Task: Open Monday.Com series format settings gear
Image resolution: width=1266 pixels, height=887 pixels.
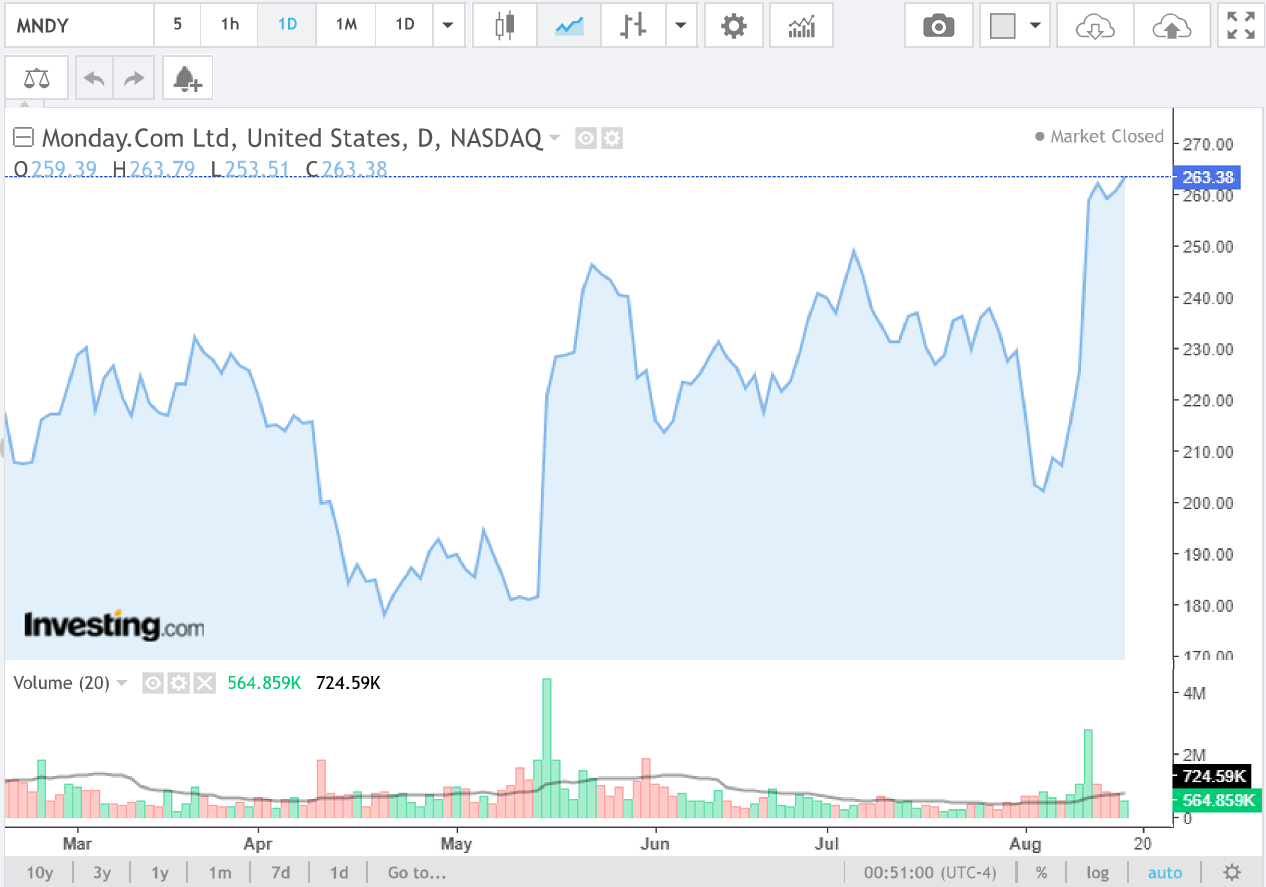Action: [x=612, y=138]
